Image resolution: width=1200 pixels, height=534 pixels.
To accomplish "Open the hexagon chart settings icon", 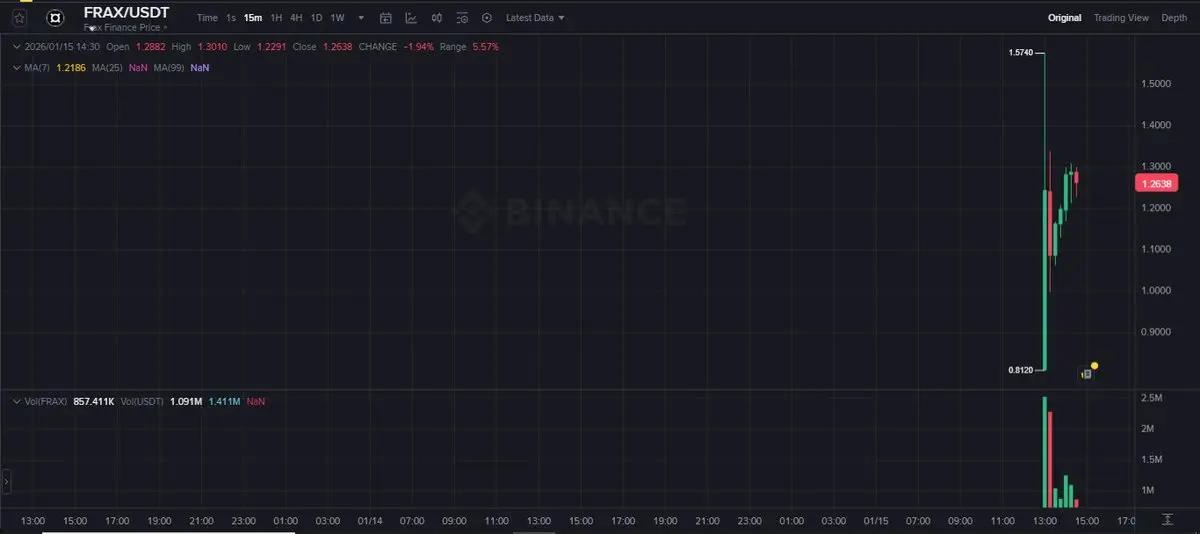I will (x=487, y=18).
